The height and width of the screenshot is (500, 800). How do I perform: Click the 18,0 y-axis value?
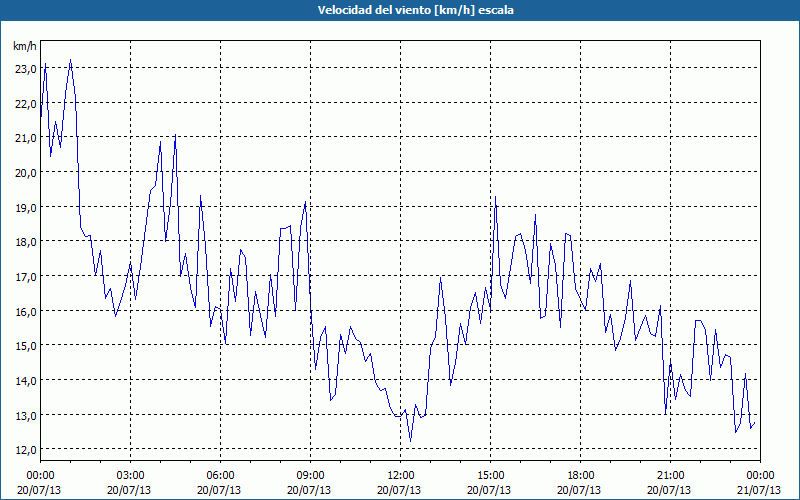[26, 242]
